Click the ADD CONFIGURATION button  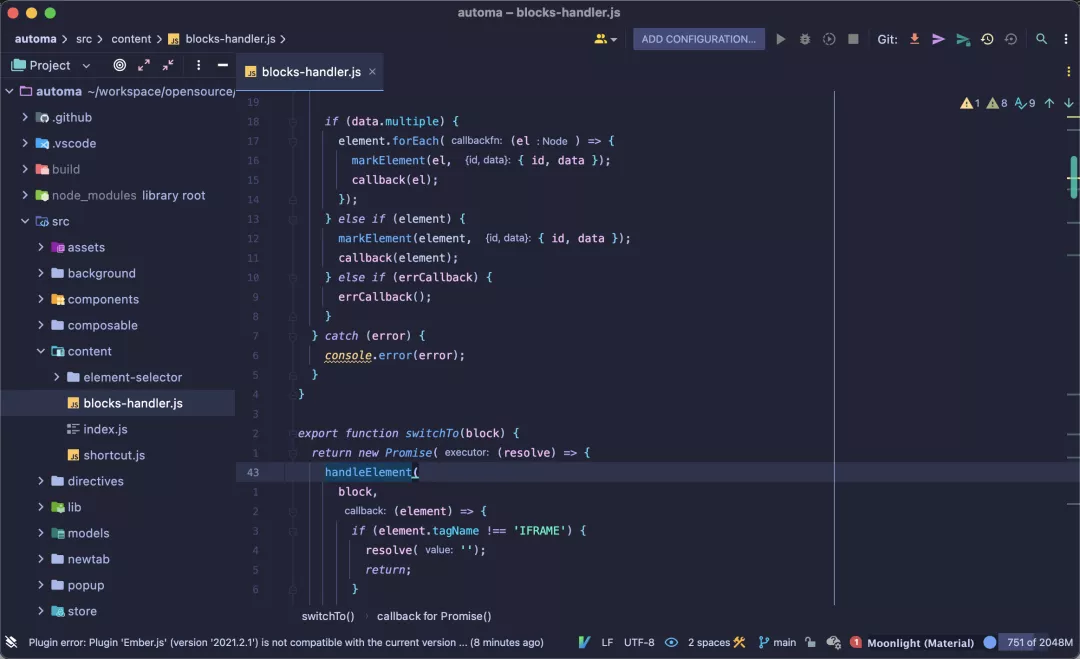pyautogui.click(x=698, y=39)
